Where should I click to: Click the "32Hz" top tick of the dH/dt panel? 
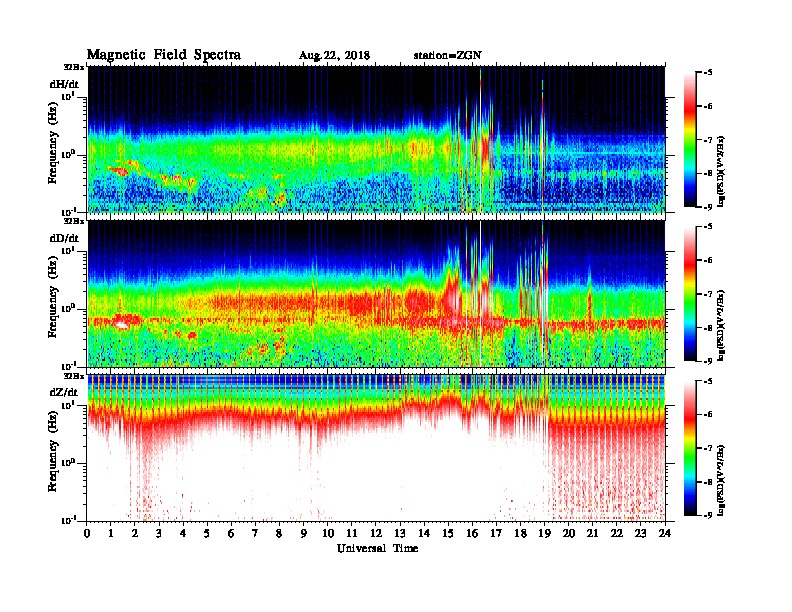(74, 67)
